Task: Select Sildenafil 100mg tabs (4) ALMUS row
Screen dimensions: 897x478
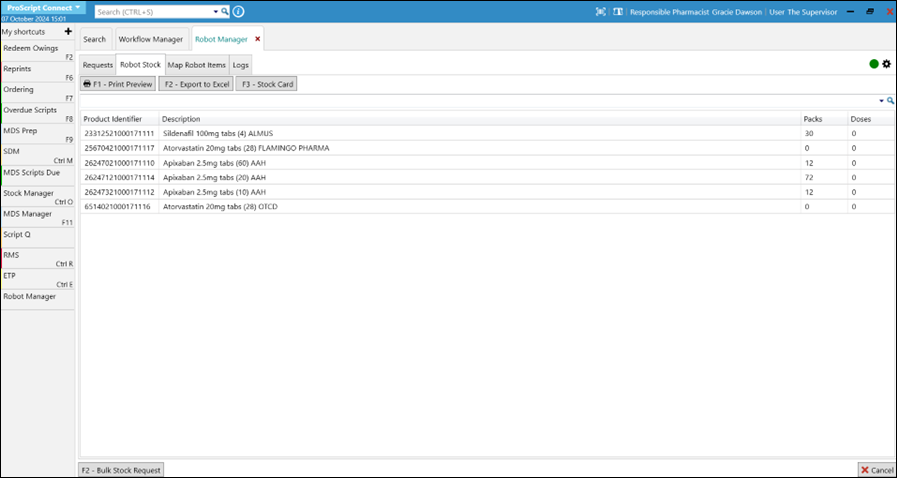Action: pyautogui.click(x=487, y=133)
